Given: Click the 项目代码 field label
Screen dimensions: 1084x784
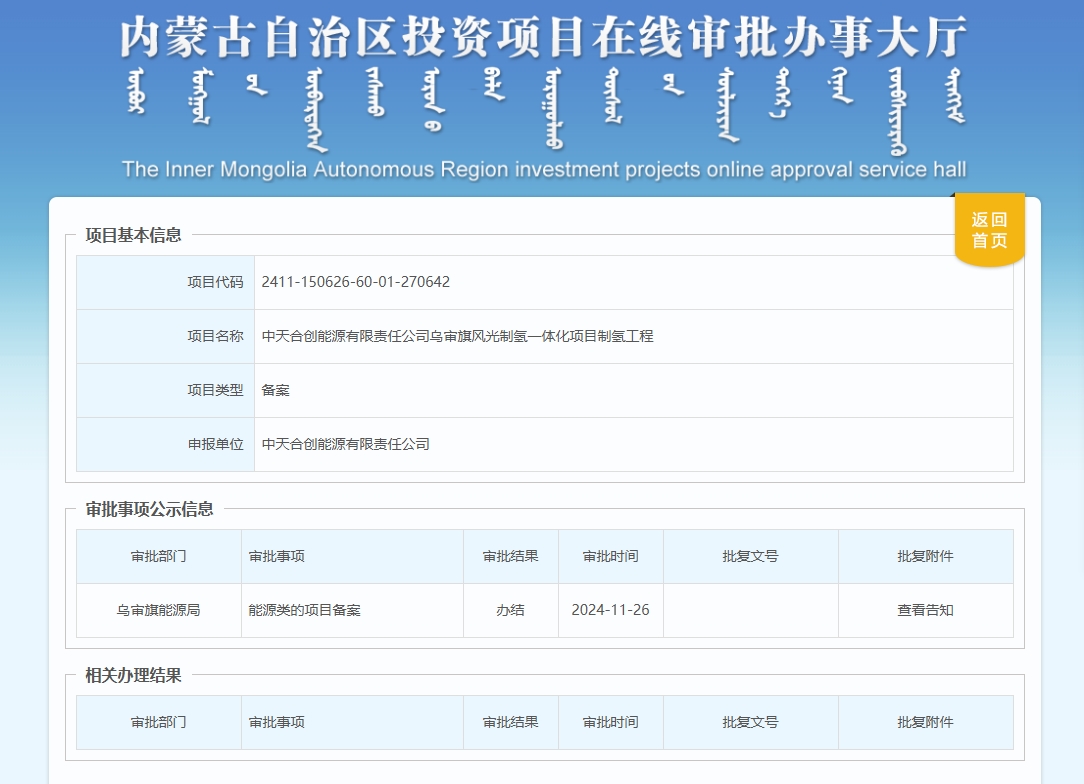Looking at the screenshot, I should click(215, 282).
